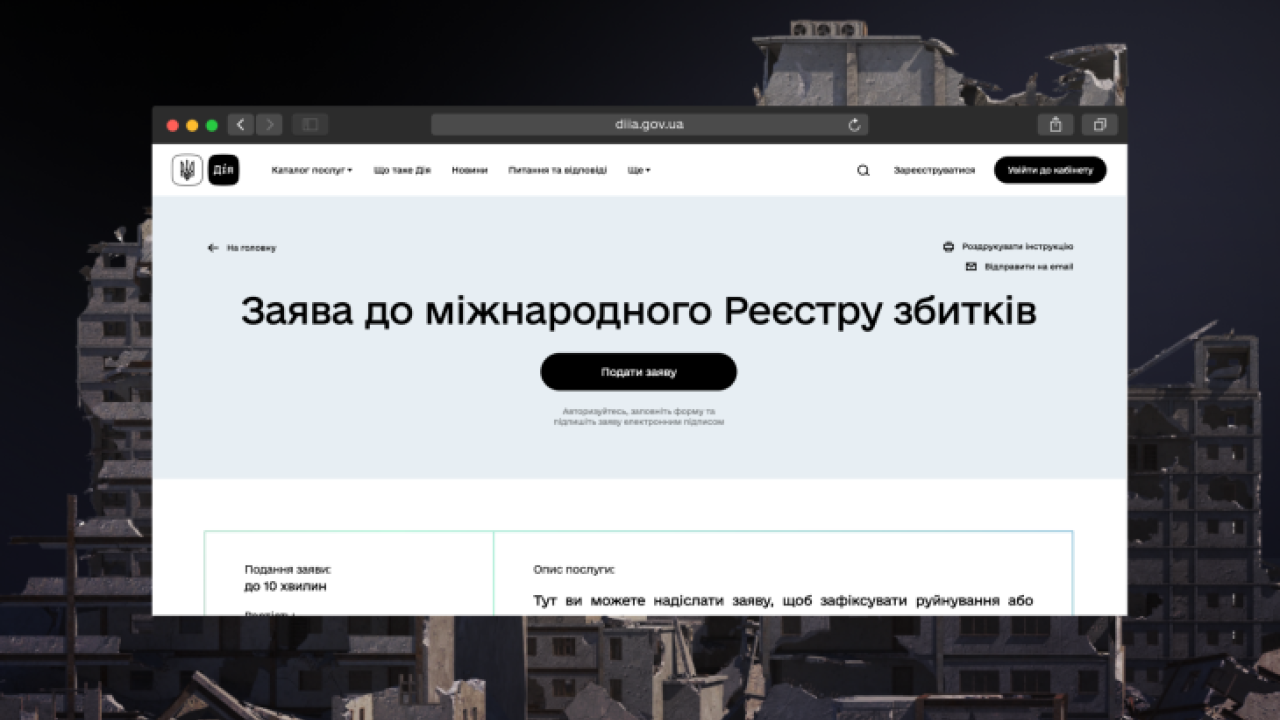The image size is (1280, 720).
Task: Minimize the Safari window with the yellow button
Action: (192, 125)
